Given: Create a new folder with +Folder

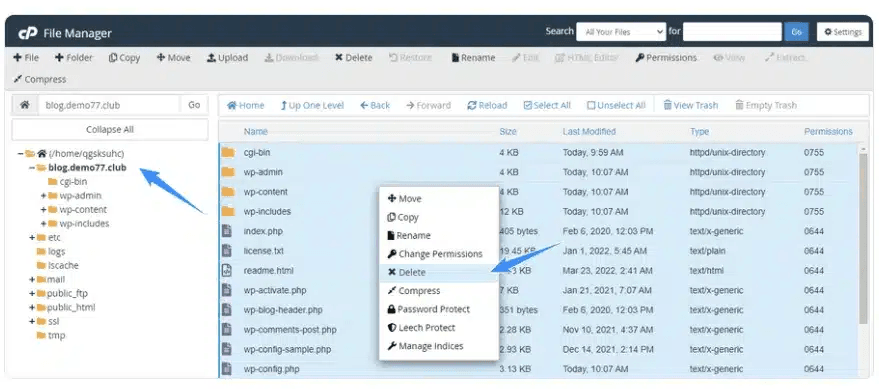Looking at the screenshot, I should coord(73,58).
